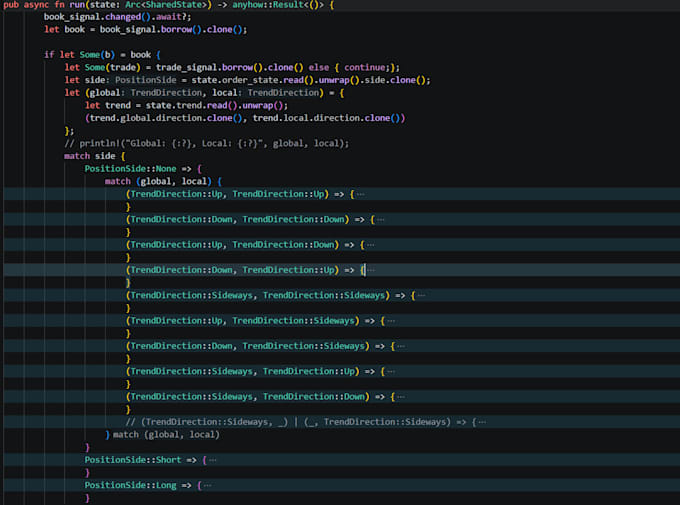
Task: Click 'trend.local.direction.clone()' expression
Action: (329, 118)
